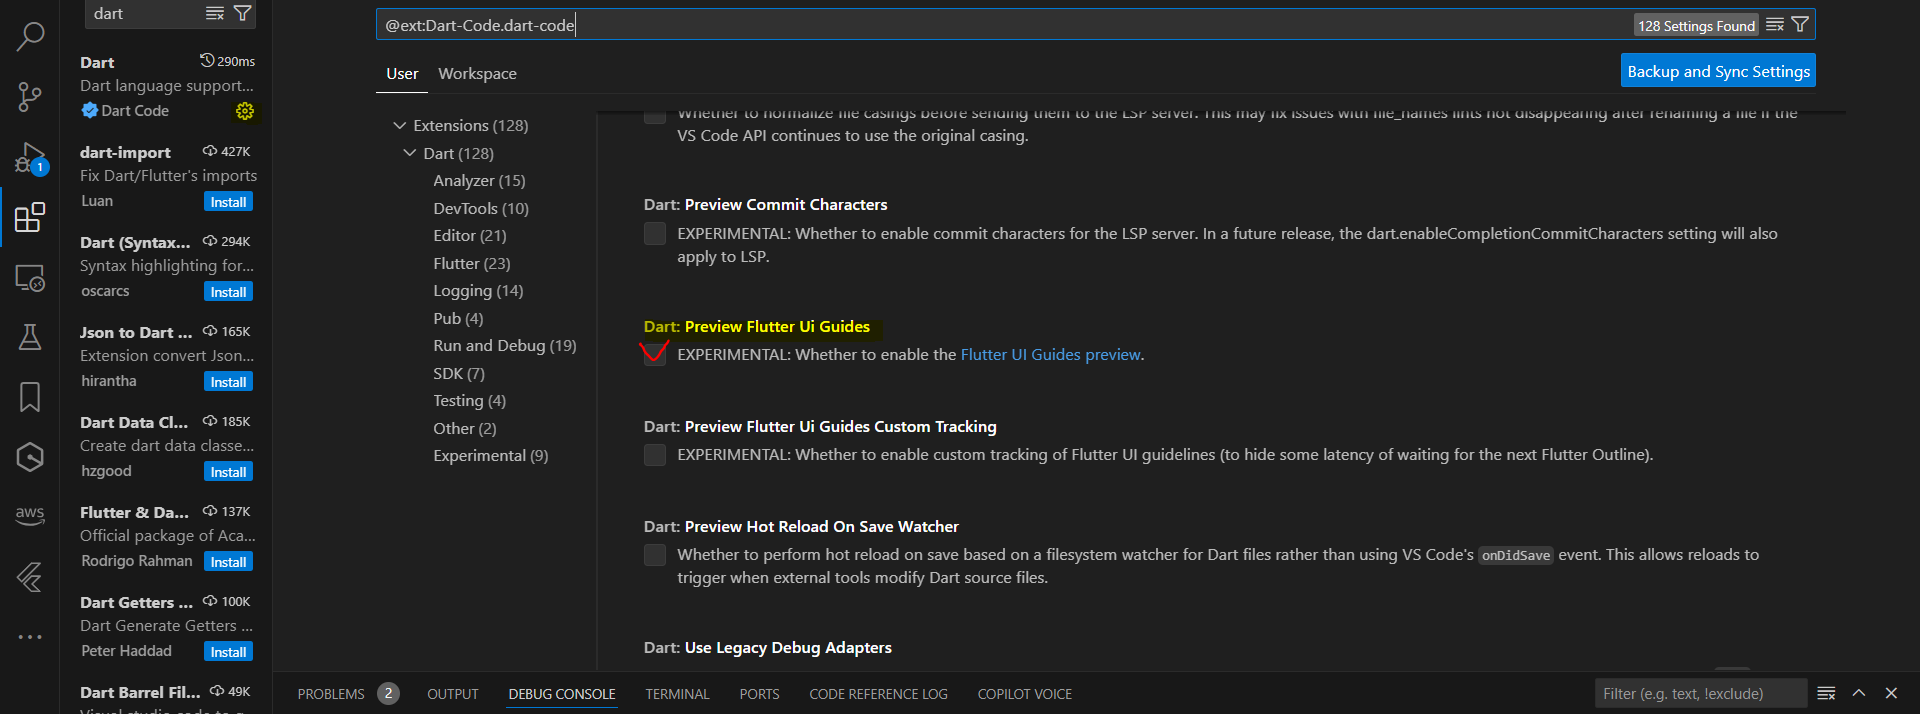
Task: Select Run and Debug (19) category
Action: [505, 346]
